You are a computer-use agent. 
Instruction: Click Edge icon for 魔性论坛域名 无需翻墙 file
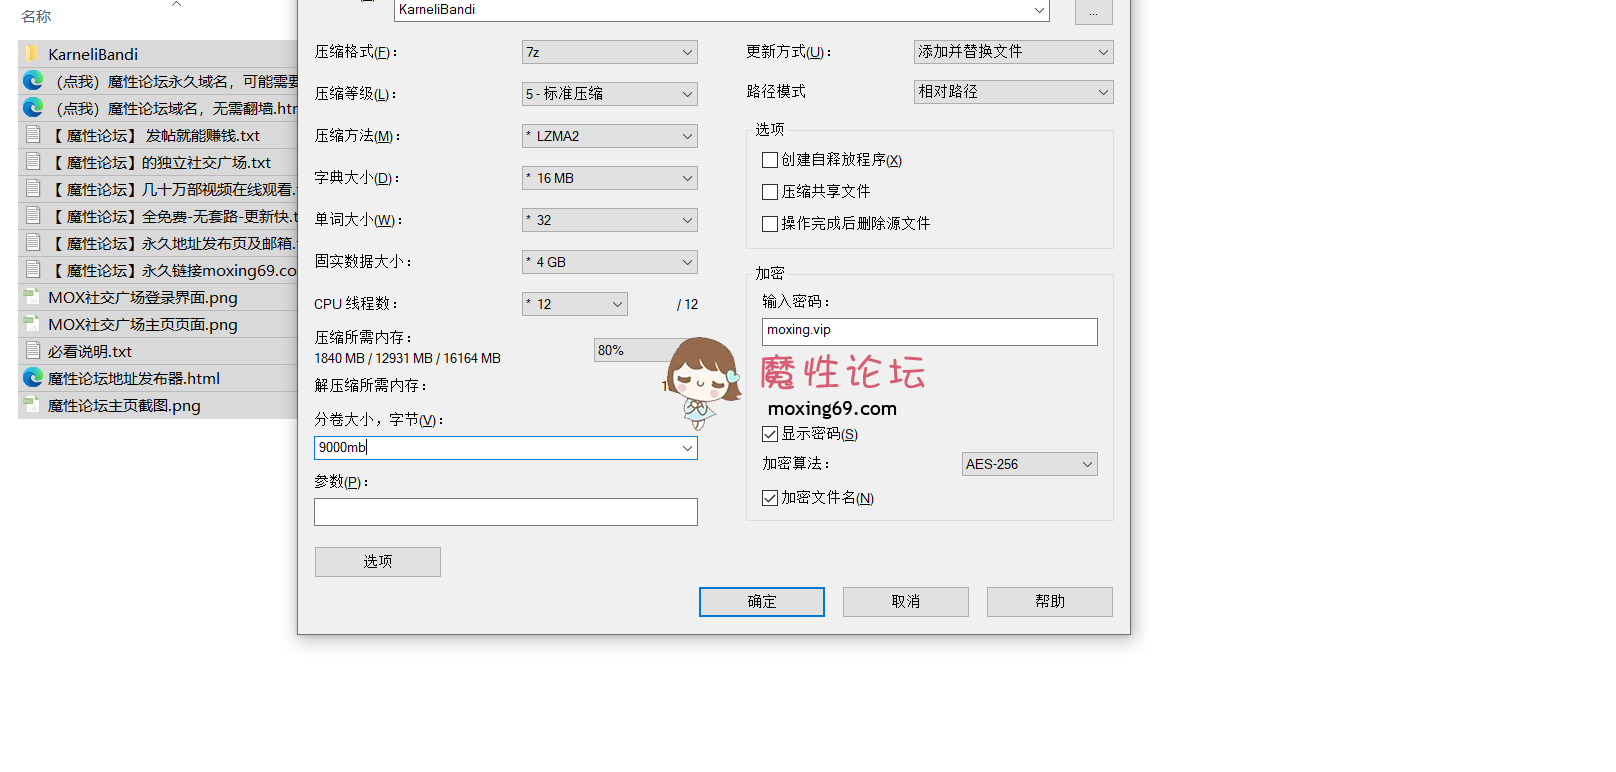(33, 107)
